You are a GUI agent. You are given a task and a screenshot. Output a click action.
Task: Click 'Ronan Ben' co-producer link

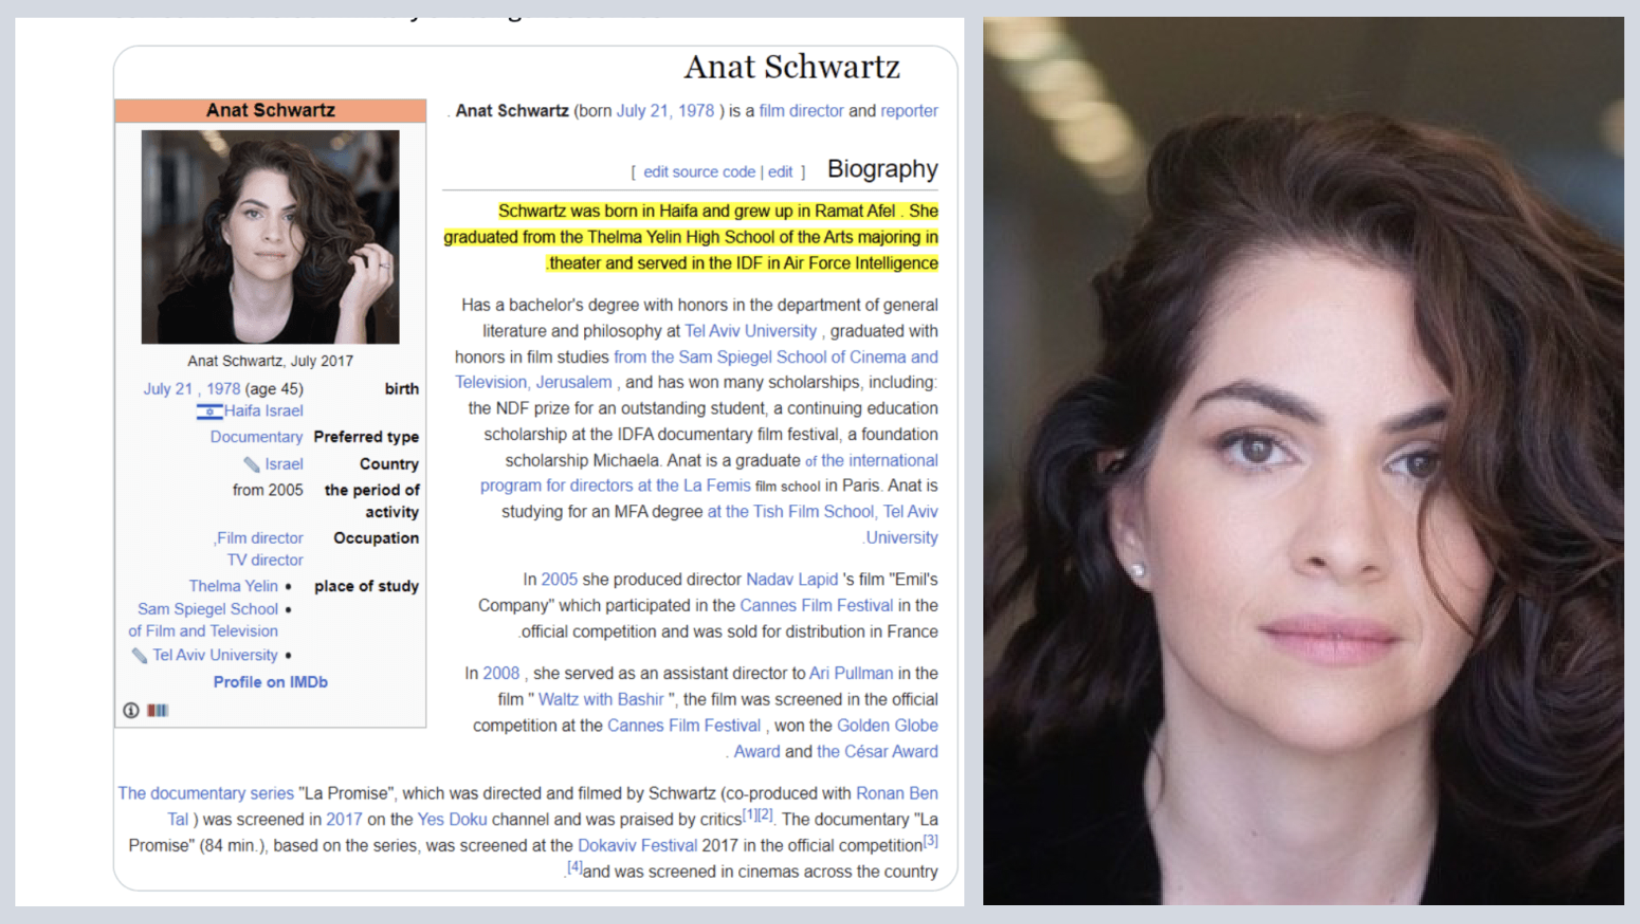(x=897, y=794)
